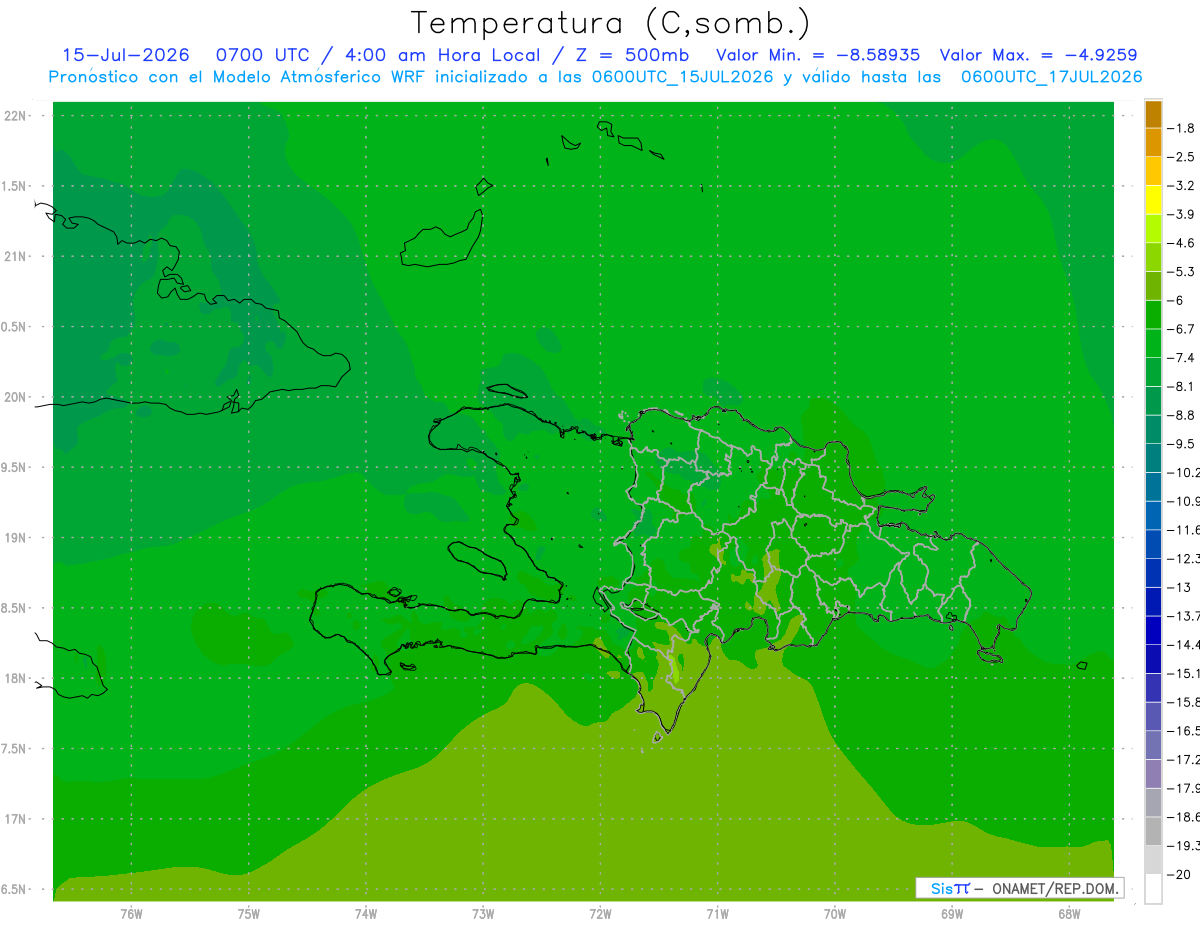Click the '22N' latitude label
Screen dimensions: 1200x927
(15, 116)
